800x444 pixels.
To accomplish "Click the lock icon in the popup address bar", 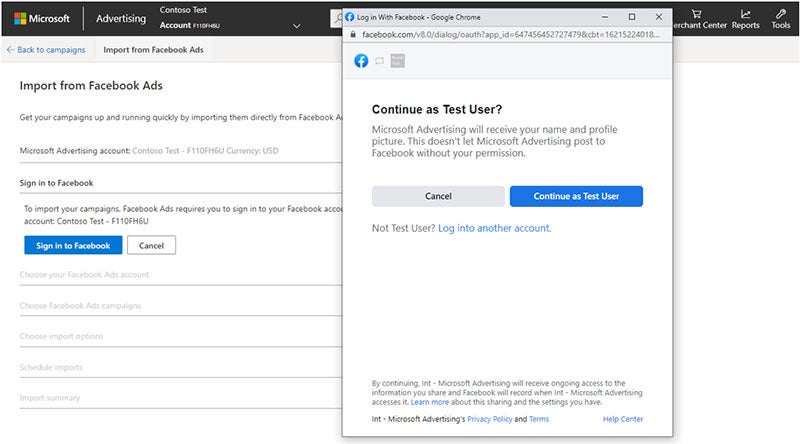I will (353, 35).
